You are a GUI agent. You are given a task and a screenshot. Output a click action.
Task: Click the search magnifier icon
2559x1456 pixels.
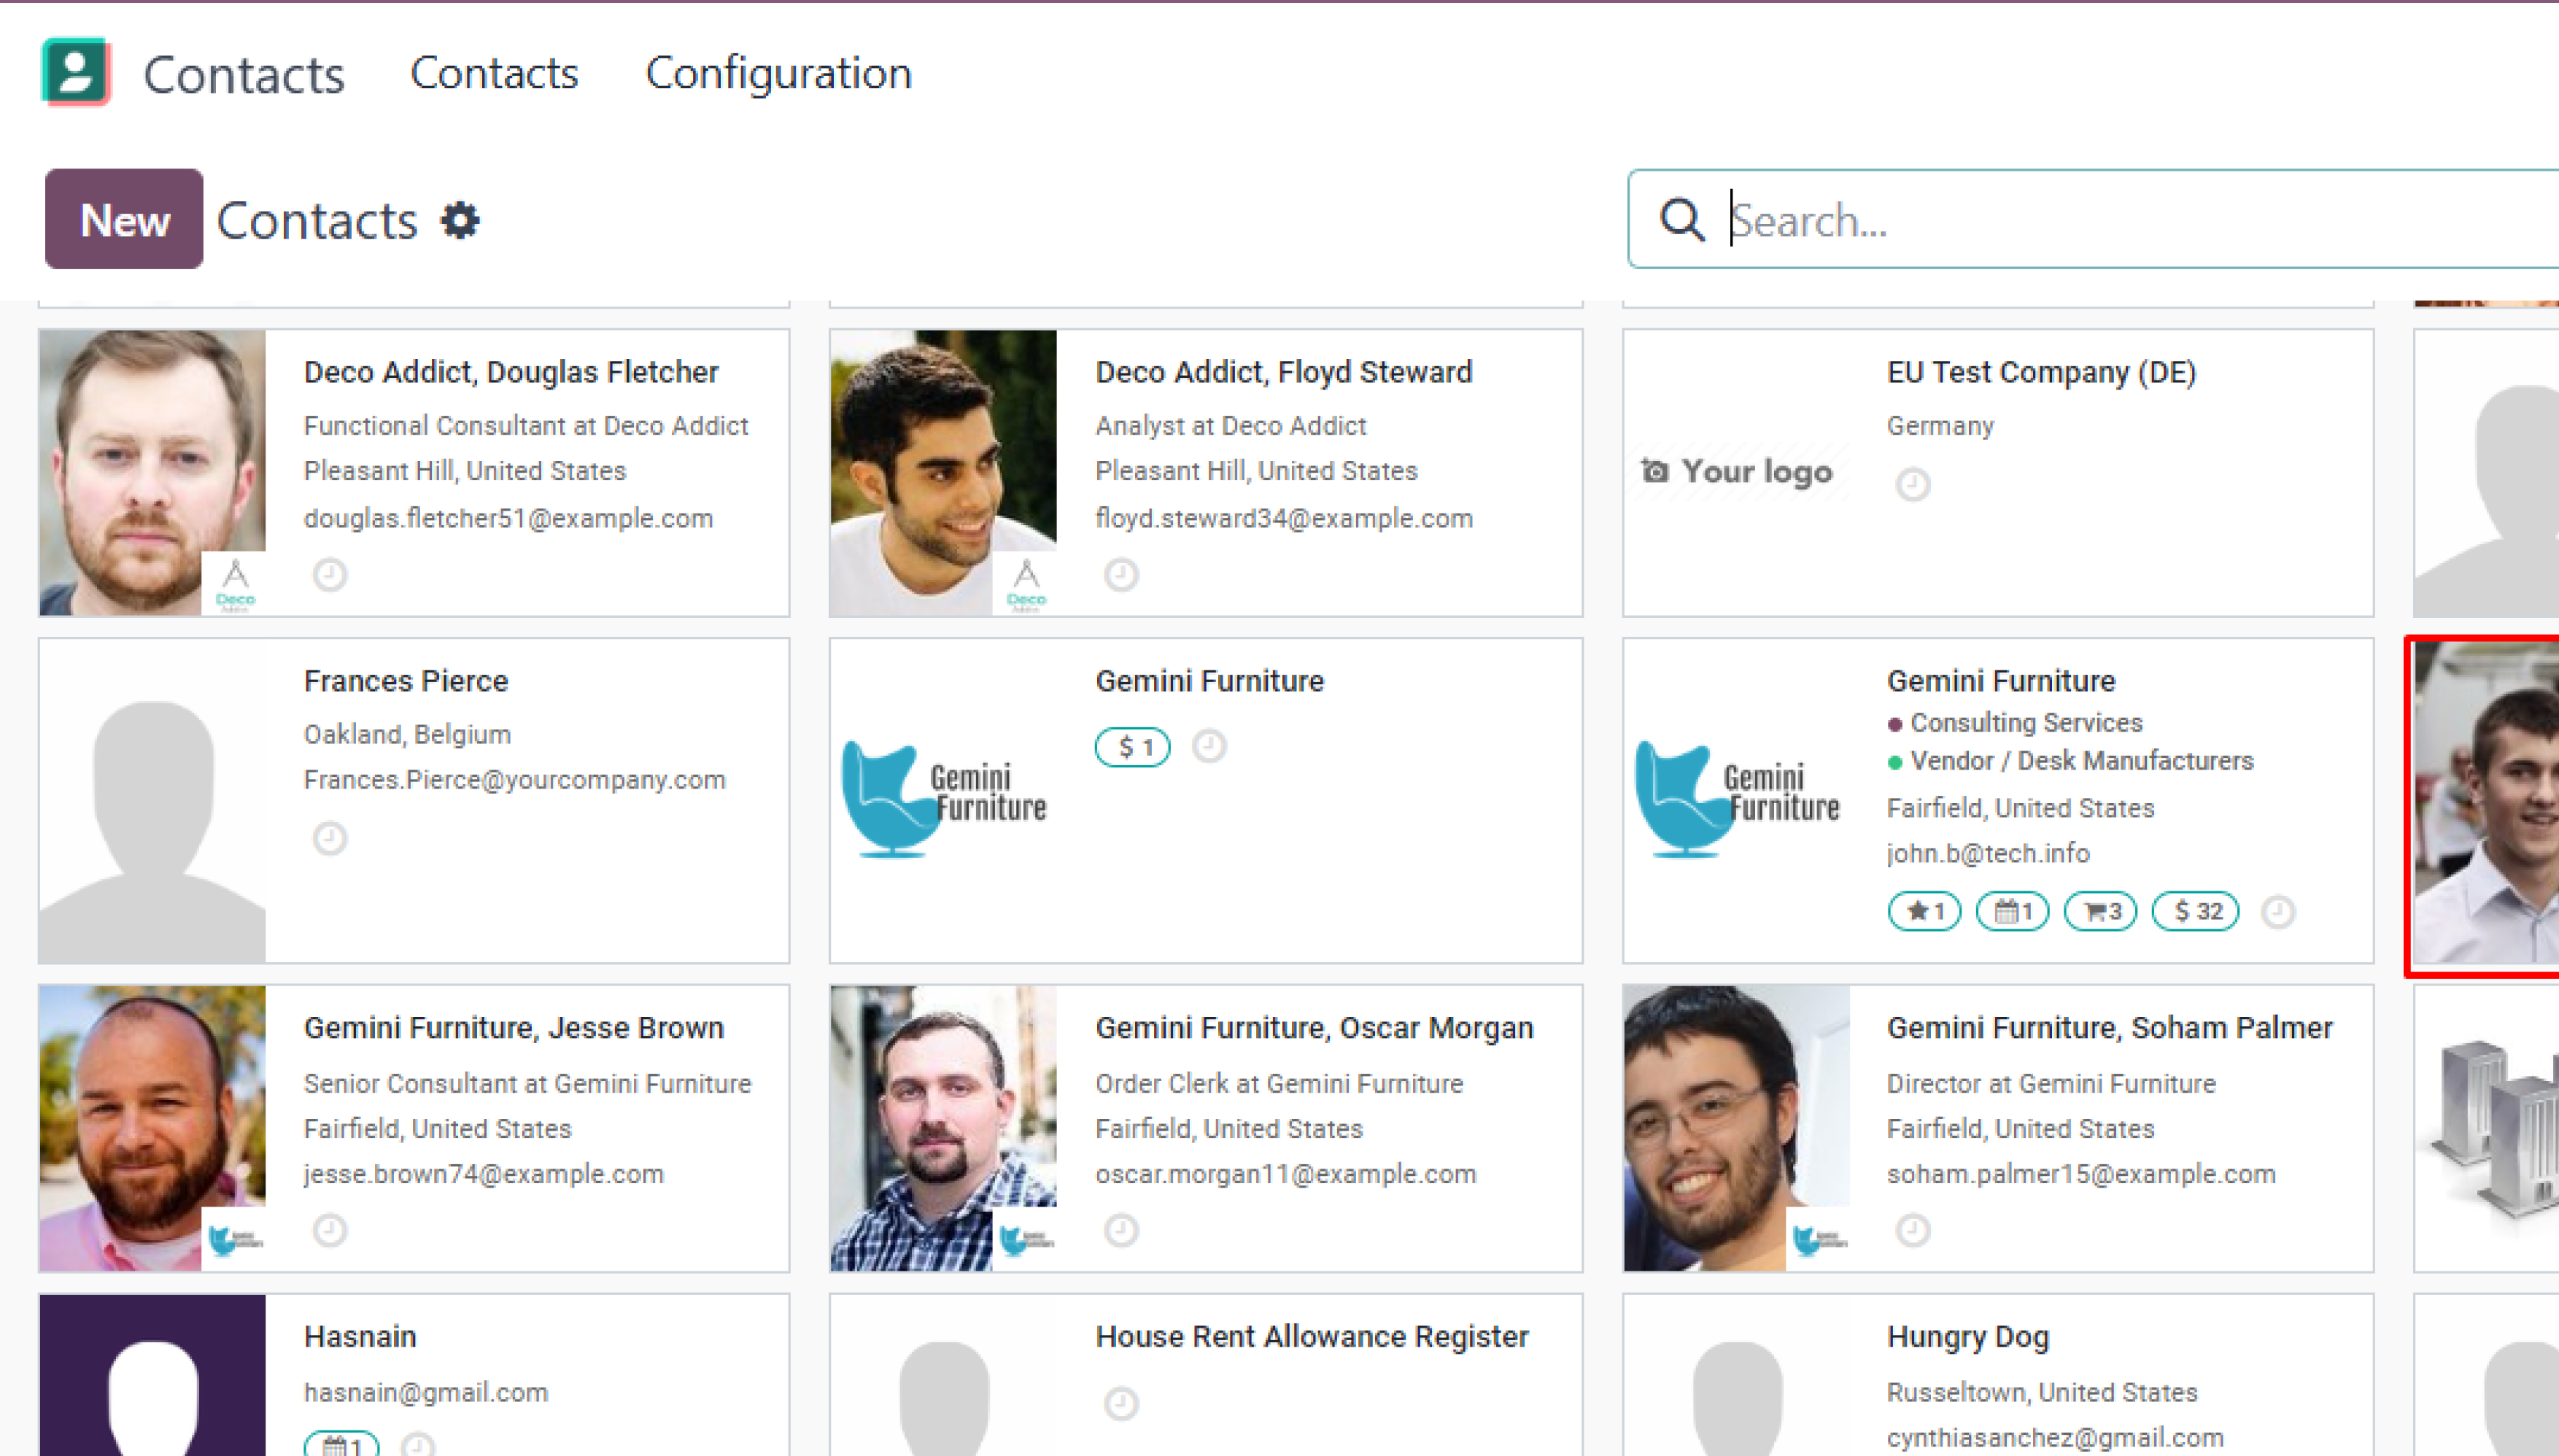coord(1681,220)
